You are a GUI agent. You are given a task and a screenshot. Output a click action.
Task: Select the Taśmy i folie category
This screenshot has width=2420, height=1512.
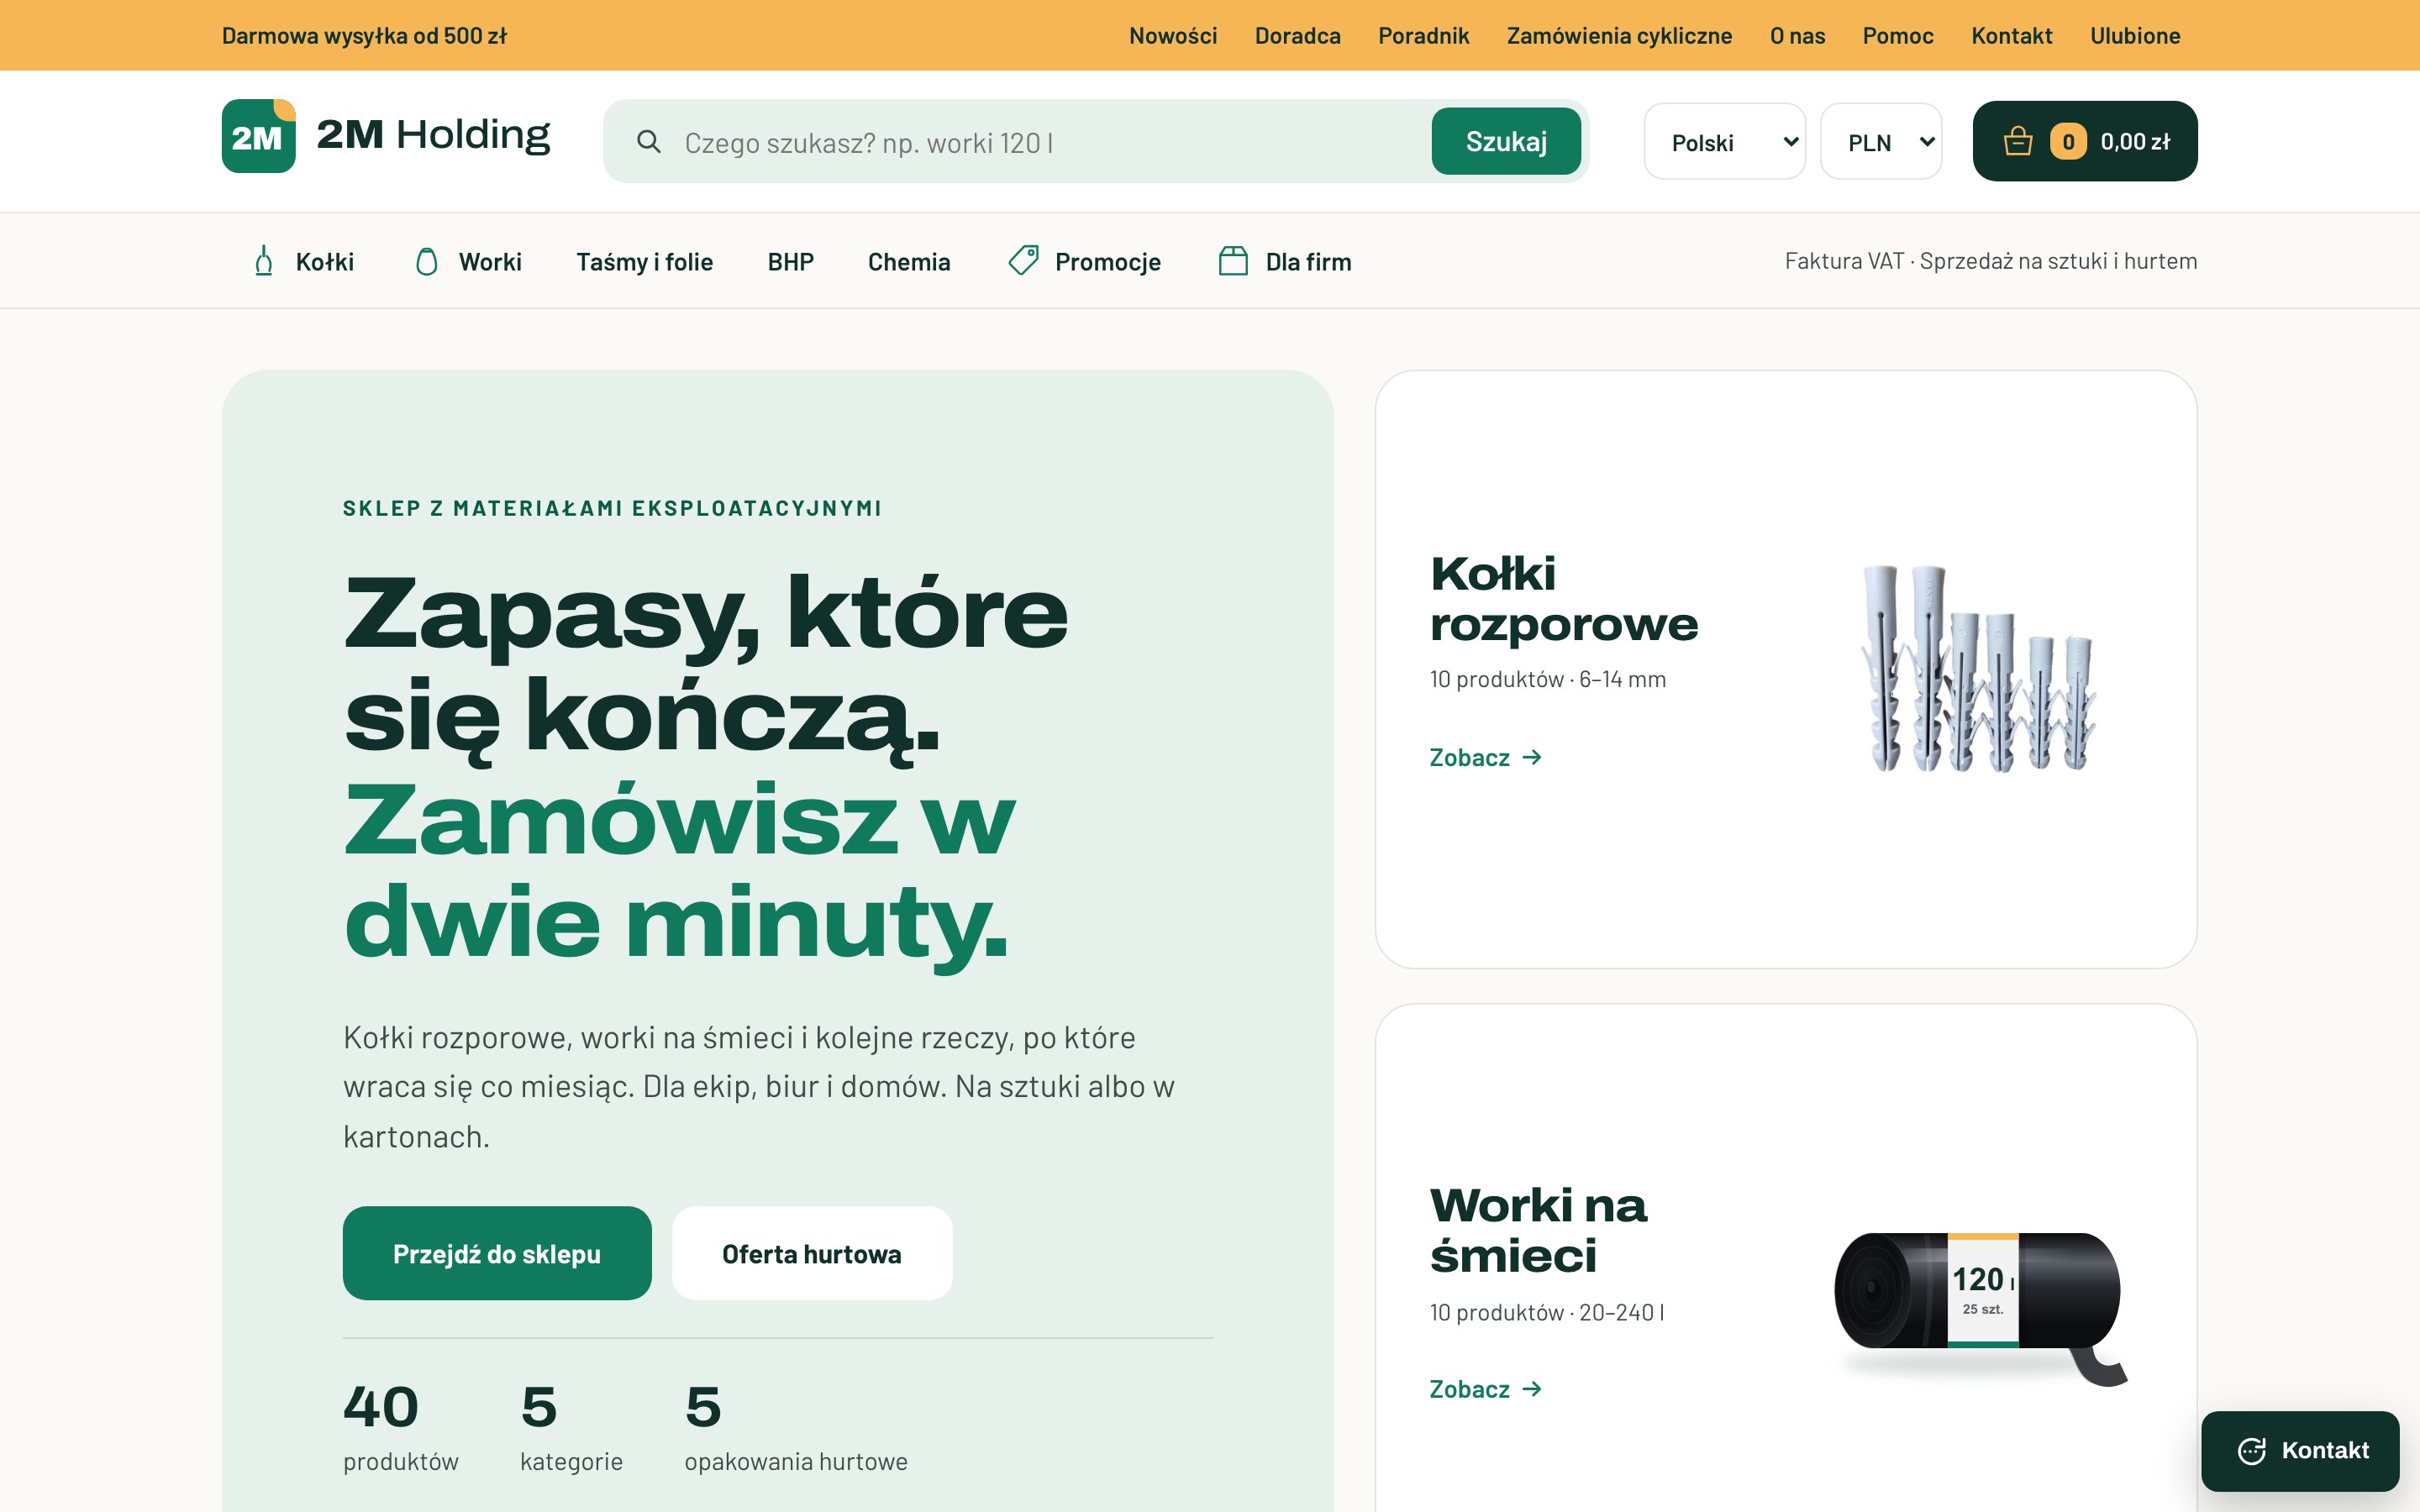645,262
